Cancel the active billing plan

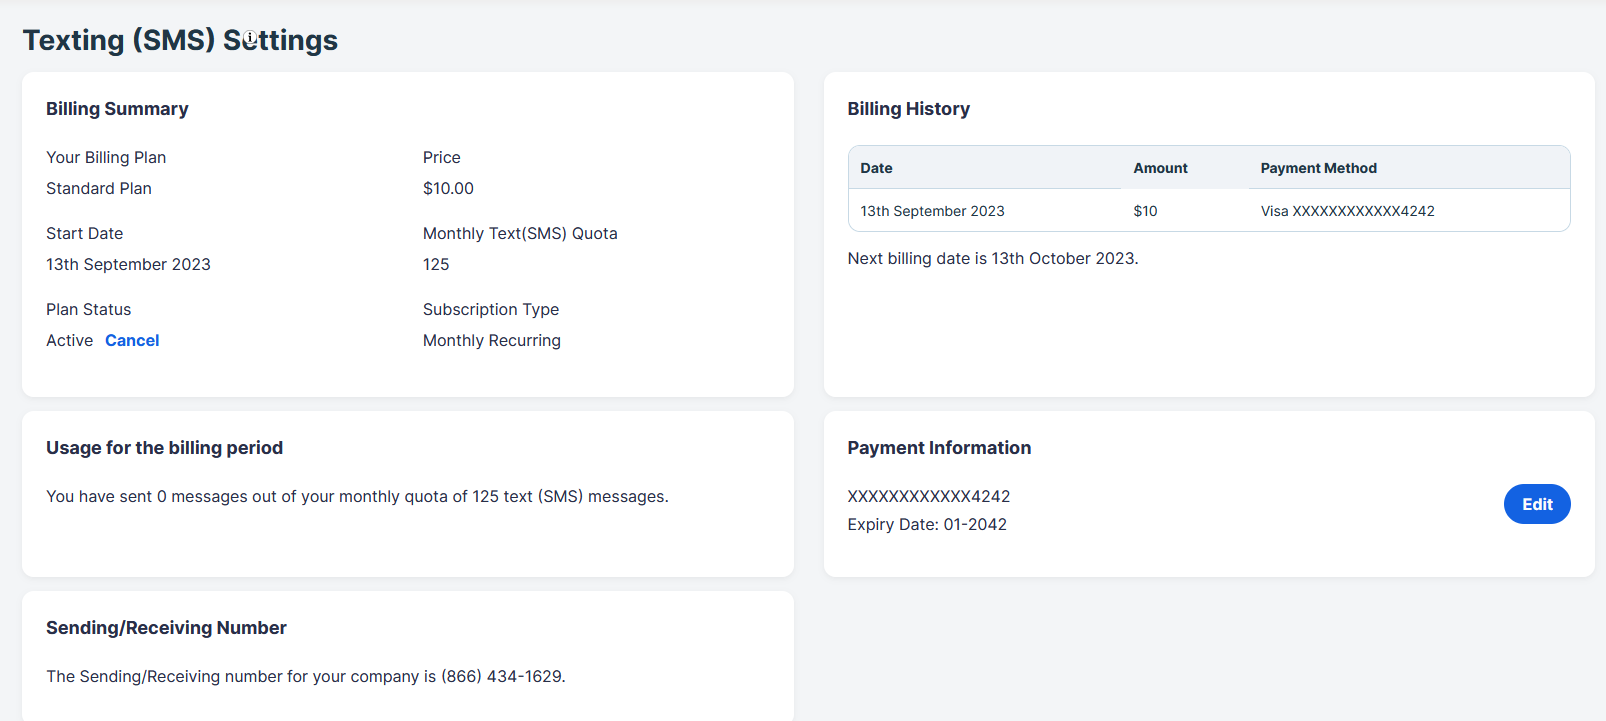(x=132, y=341)
